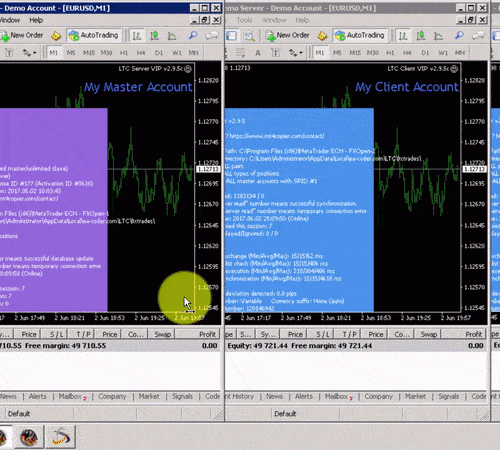Open Tools menu in Client window
The image size is (500, 450).
pyautogui.click(x=244, y=20)
